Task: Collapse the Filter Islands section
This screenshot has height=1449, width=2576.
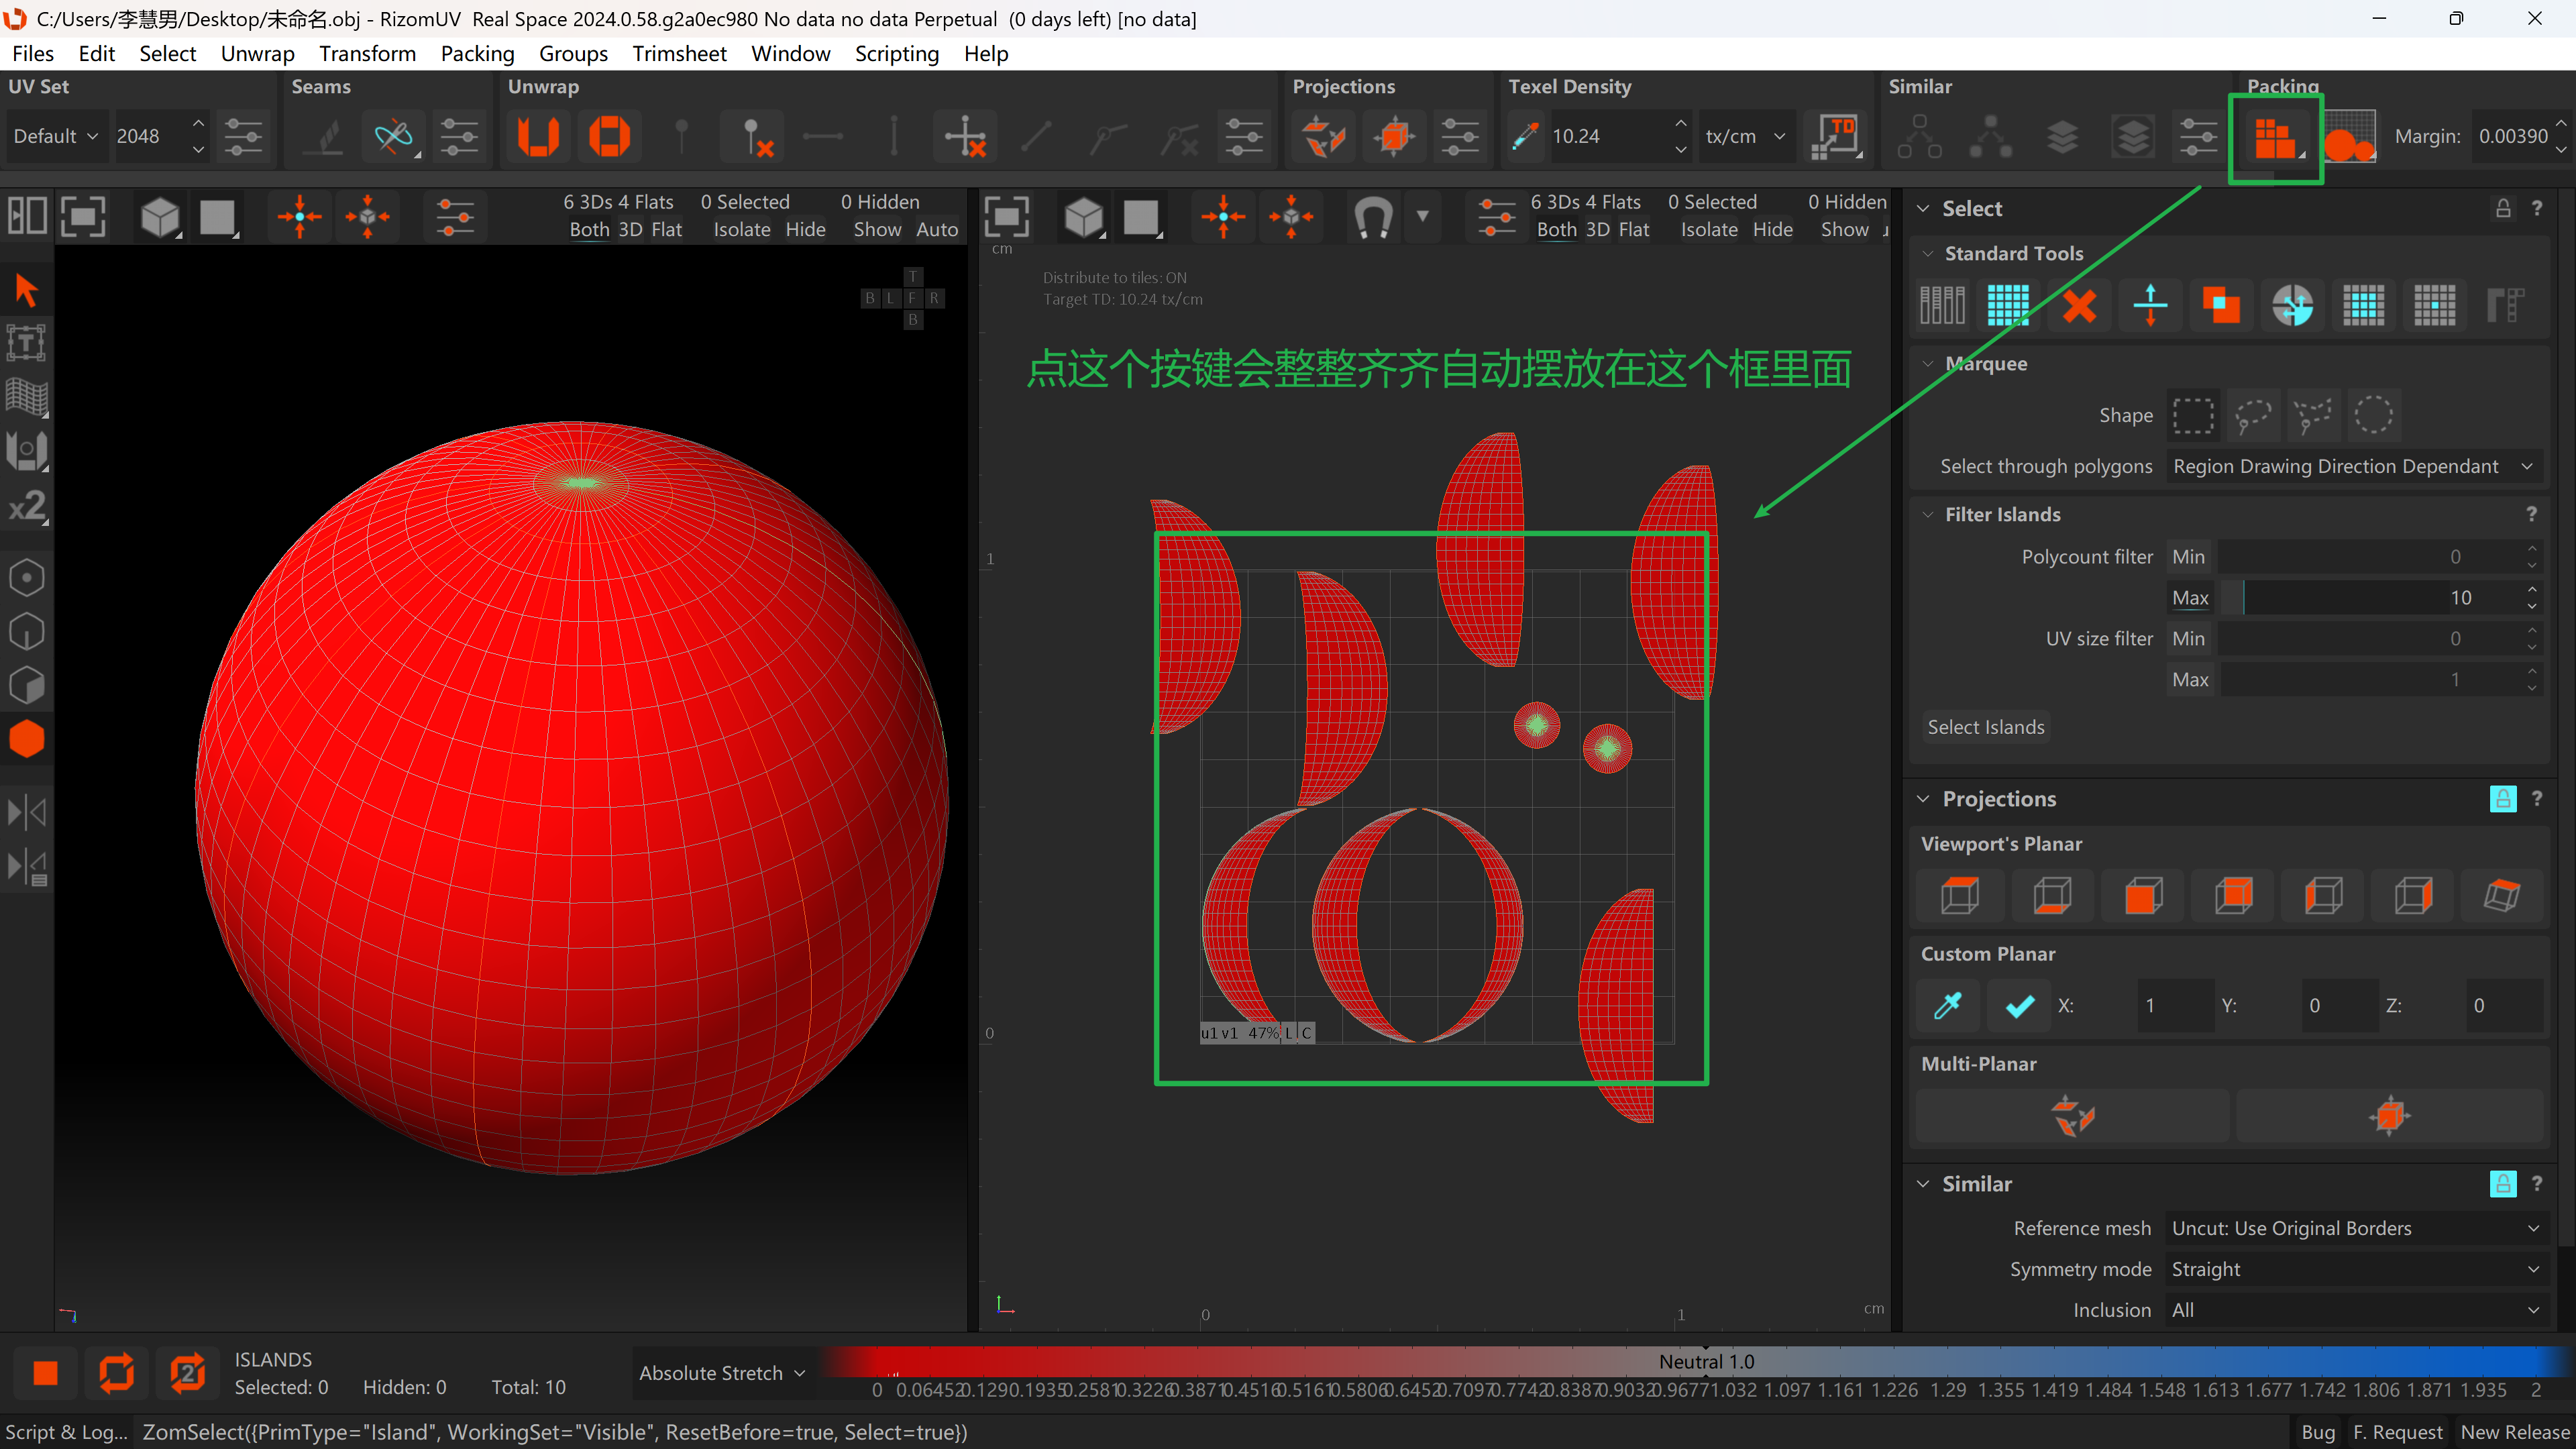Action: 1928,515
